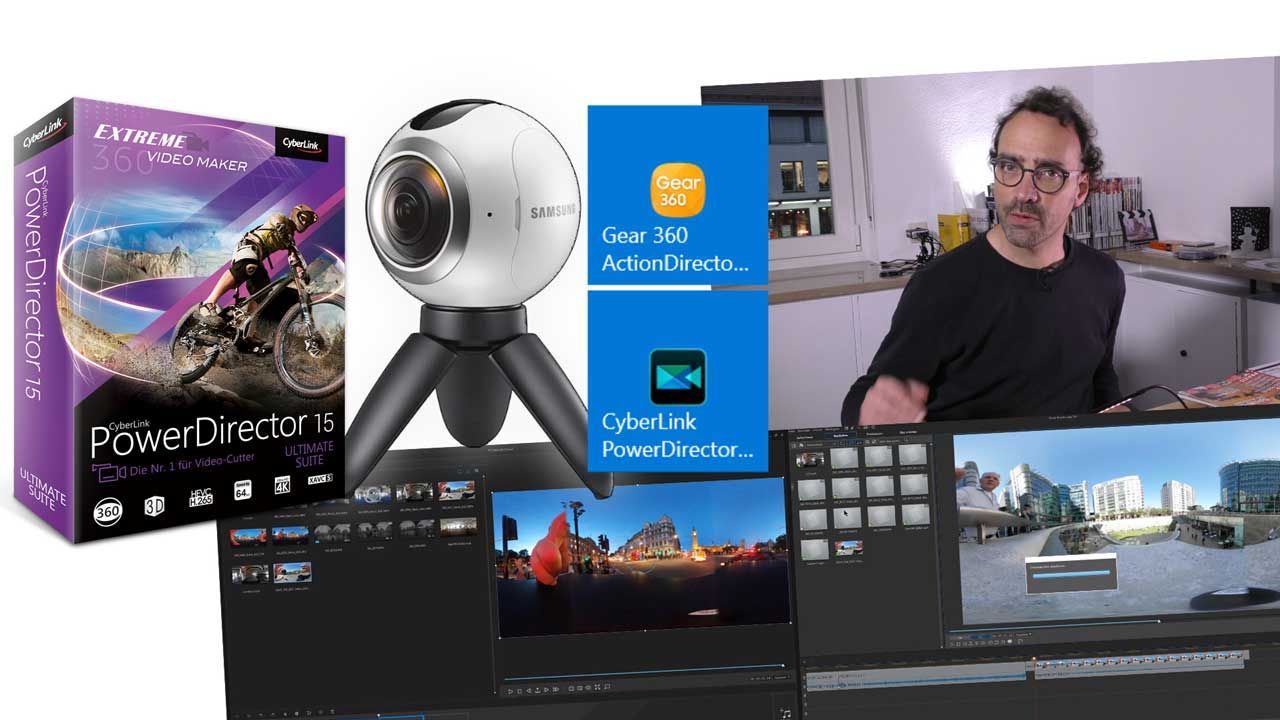Screen dimensions: 1280x720
Task: Click the 4K badge on PowerDirector box
Action: tap(283, 487)
